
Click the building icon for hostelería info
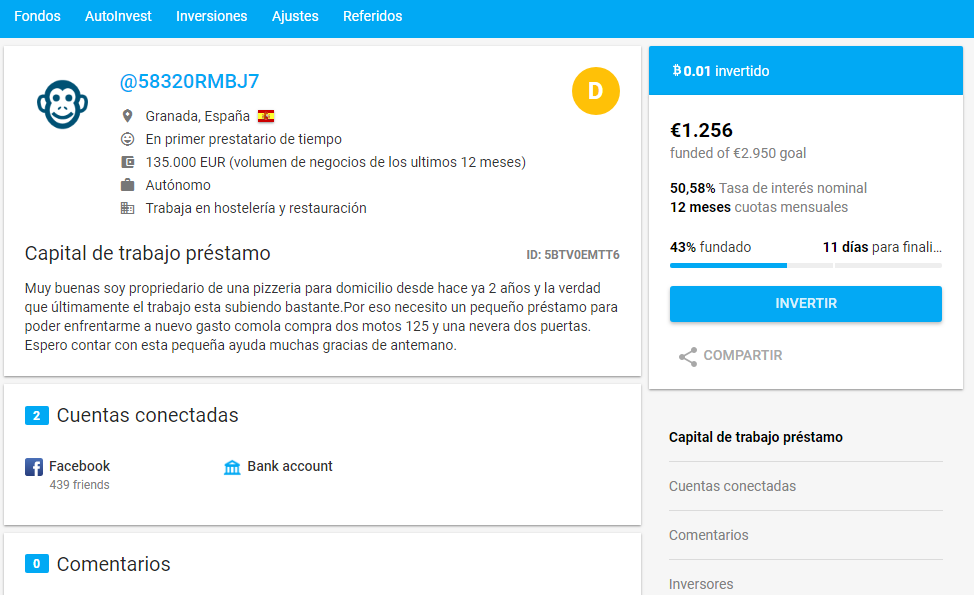(x=126, y=208)
